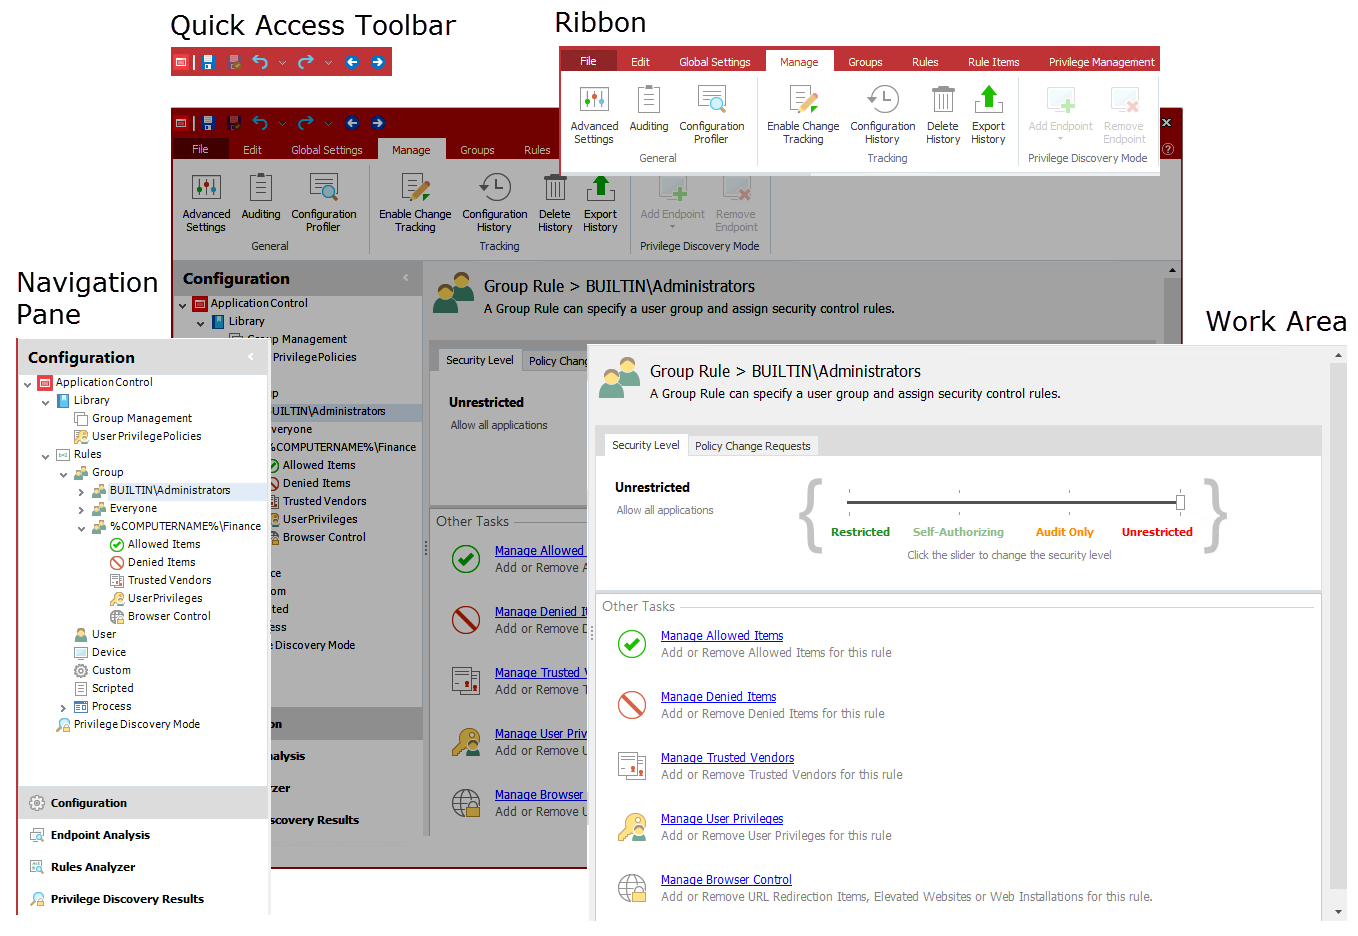Image resolution: width=1358 pixels, height=936 pixels.
Task: Select Denied Items in Navigation Pane callout tree
Action: pos(162,562)
